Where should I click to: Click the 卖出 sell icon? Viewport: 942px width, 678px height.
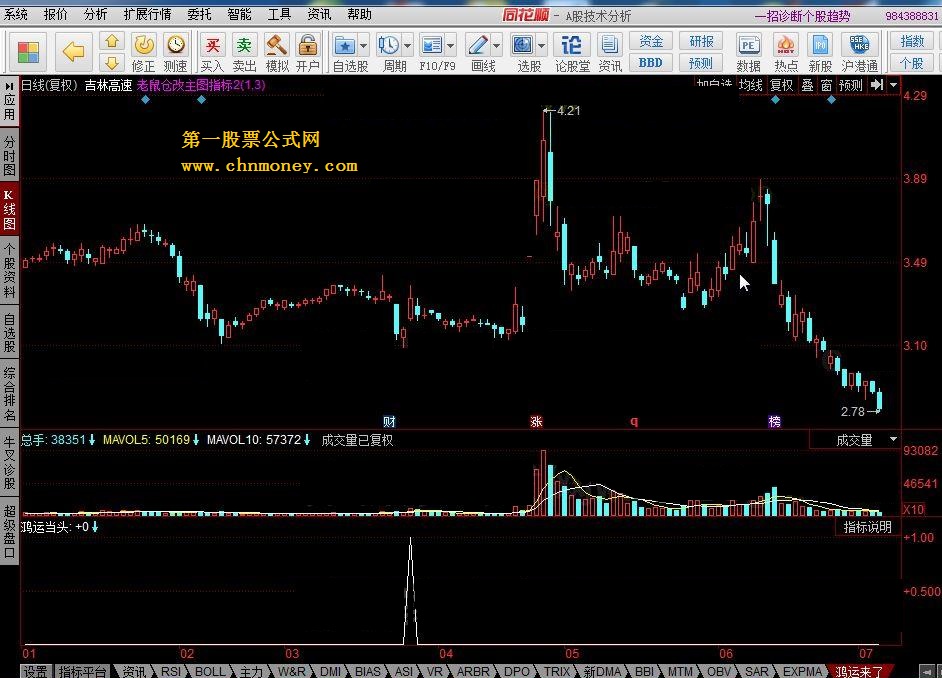pos(244,44)
